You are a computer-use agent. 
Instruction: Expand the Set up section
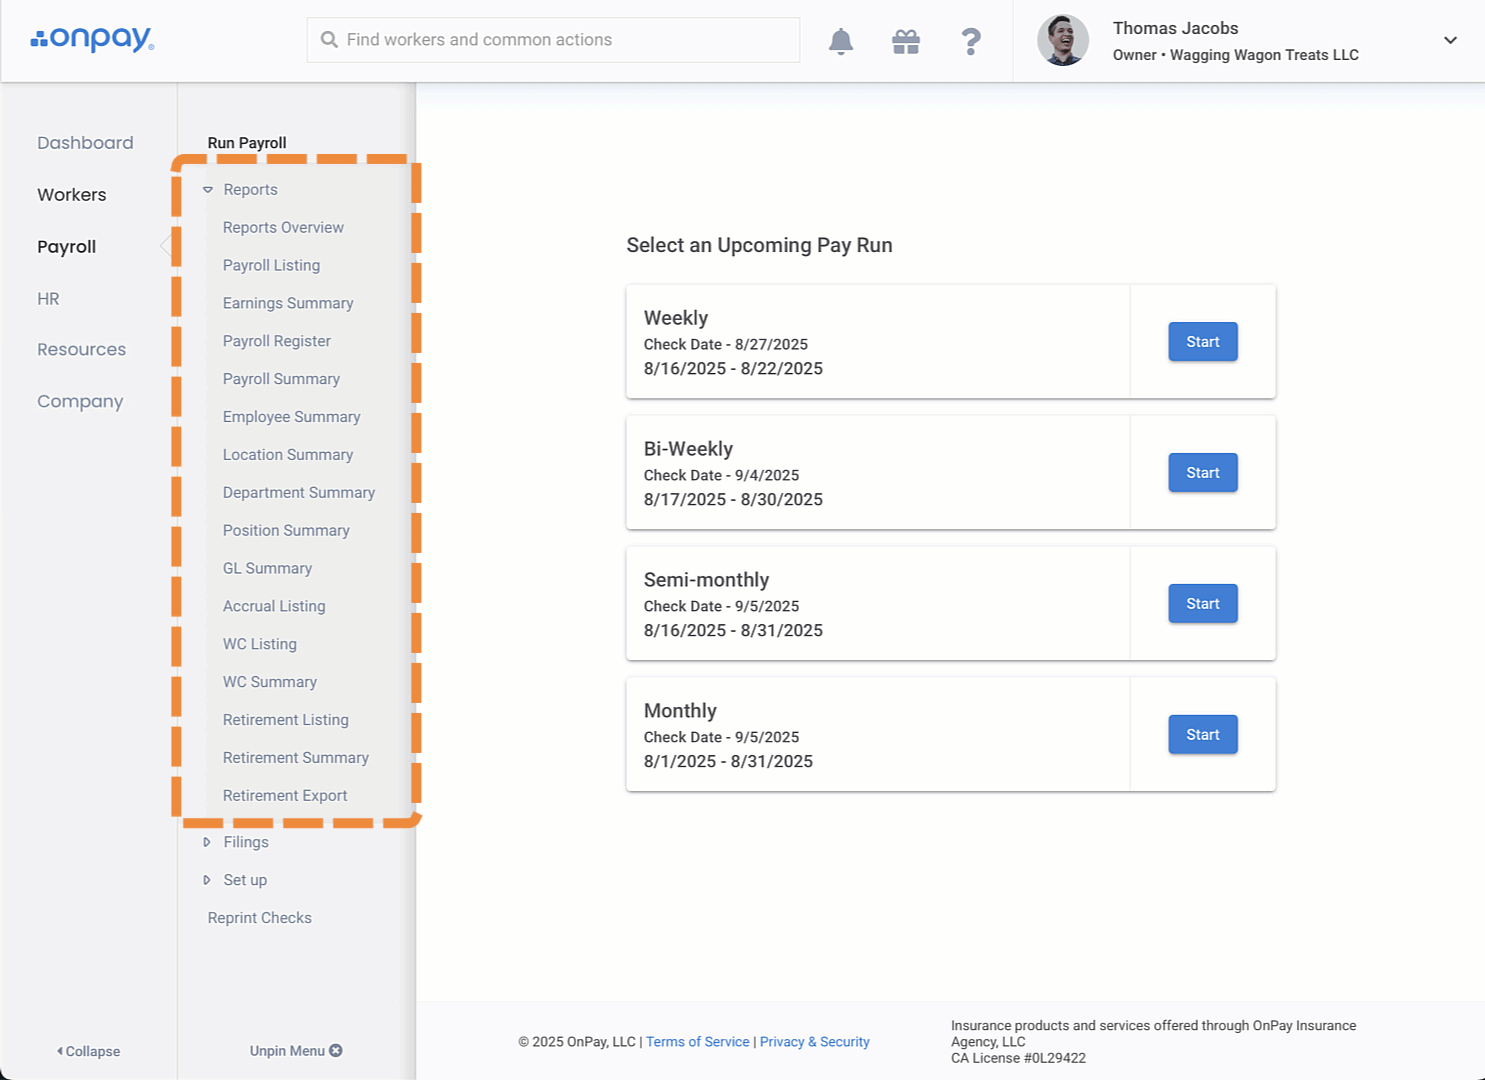207,880
